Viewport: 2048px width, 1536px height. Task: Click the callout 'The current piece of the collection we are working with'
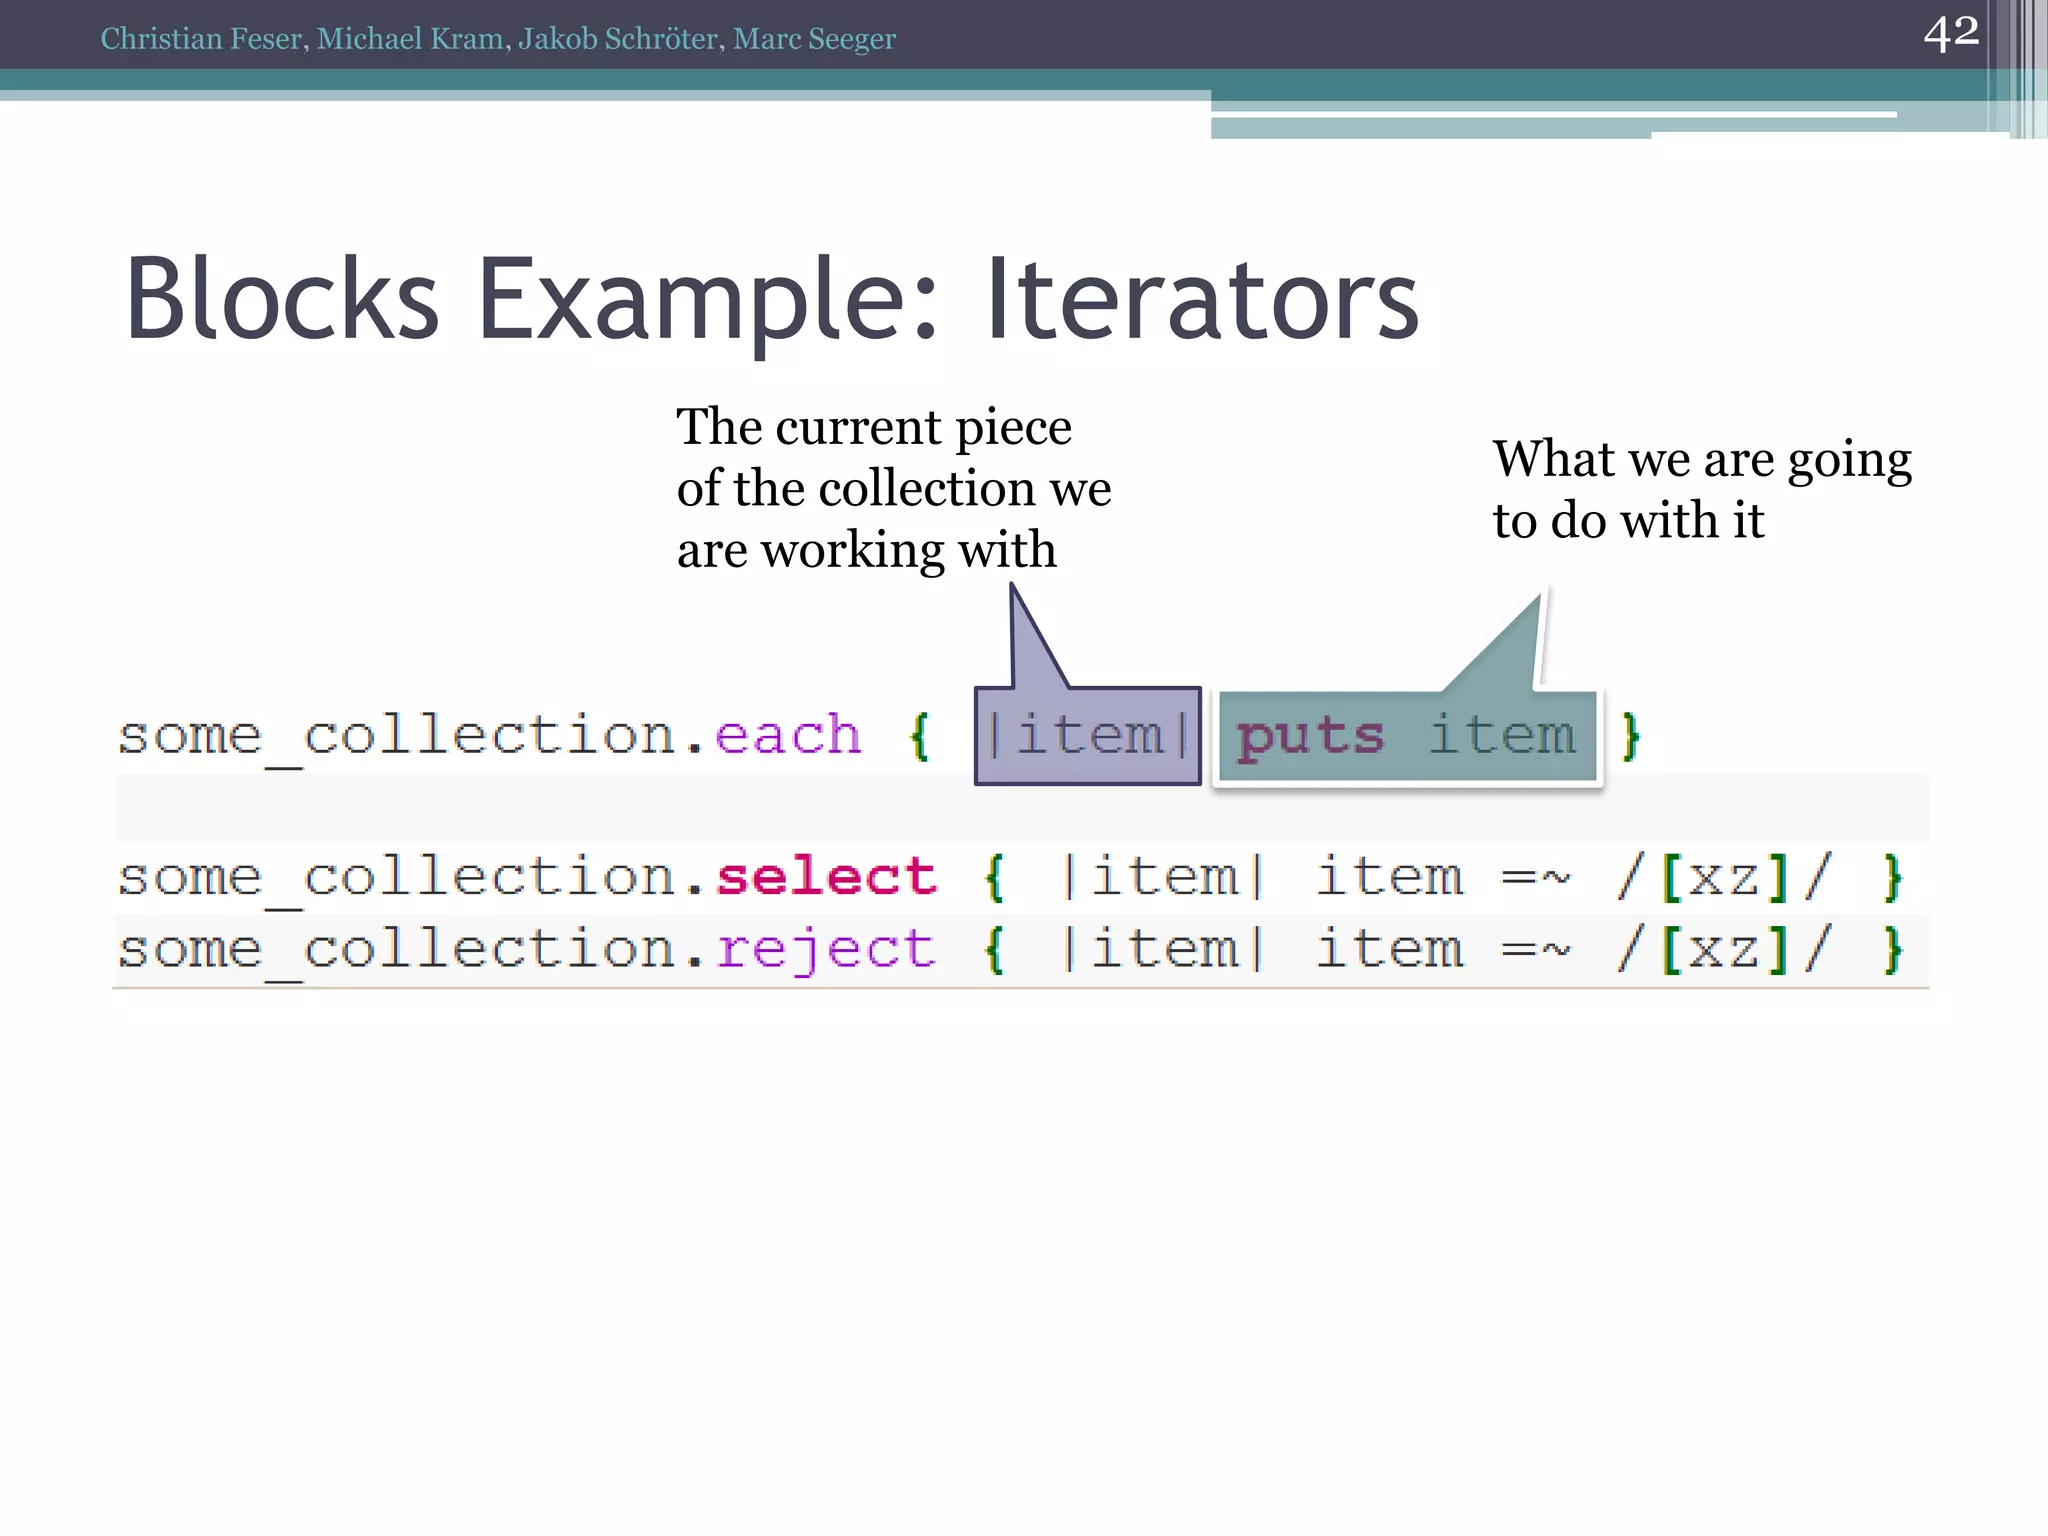(x=894, y=488)
